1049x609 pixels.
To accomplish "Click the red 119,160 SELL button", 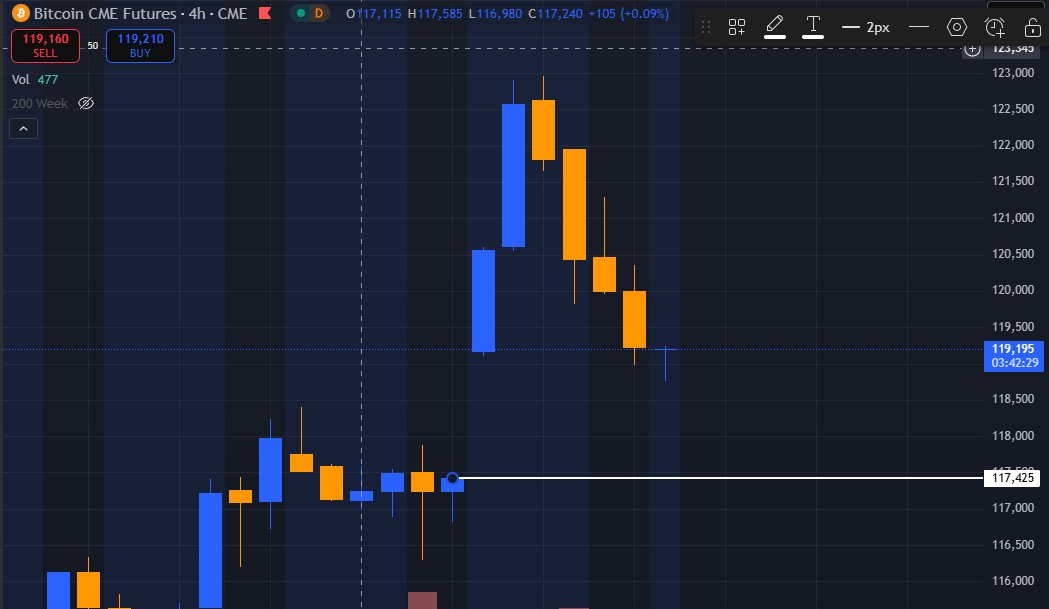I will (x=45, y=46).
